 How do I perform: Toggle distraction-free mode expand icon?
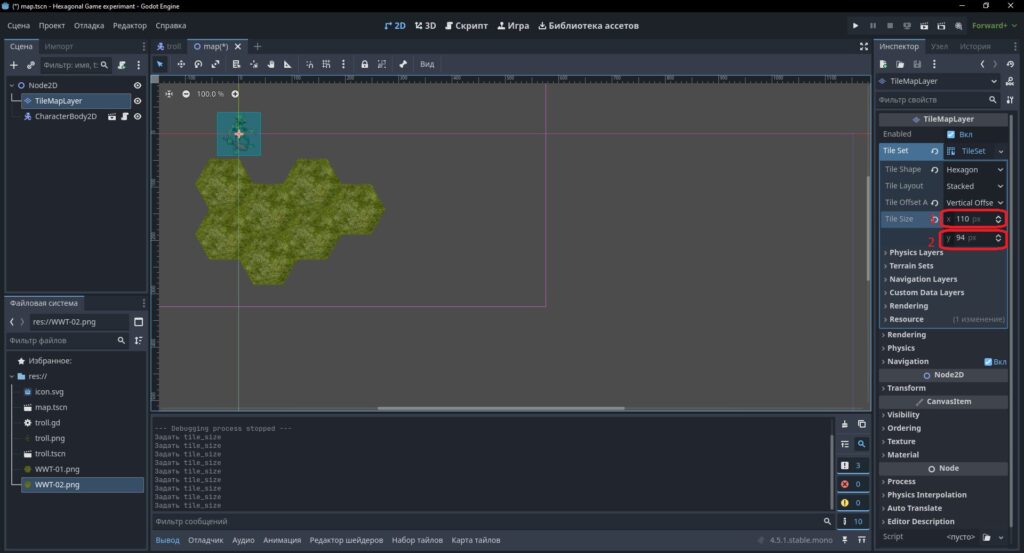(x=863, y=46)
